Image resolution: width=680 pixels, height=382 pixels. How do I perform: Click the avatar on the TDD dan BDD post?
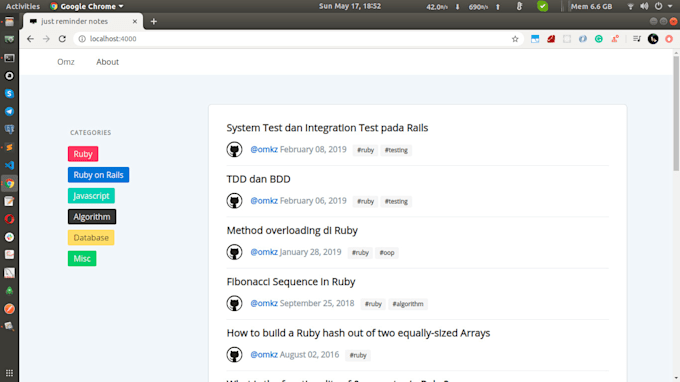[234, 201]
